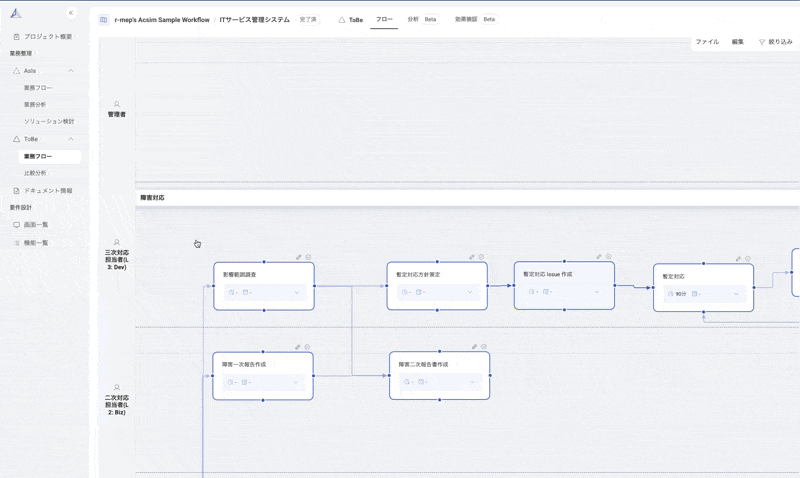Image resolution: width=800 pixels, height=478 pixels.
Task: Open 業務フロー under AsIs
Action: 38,88
